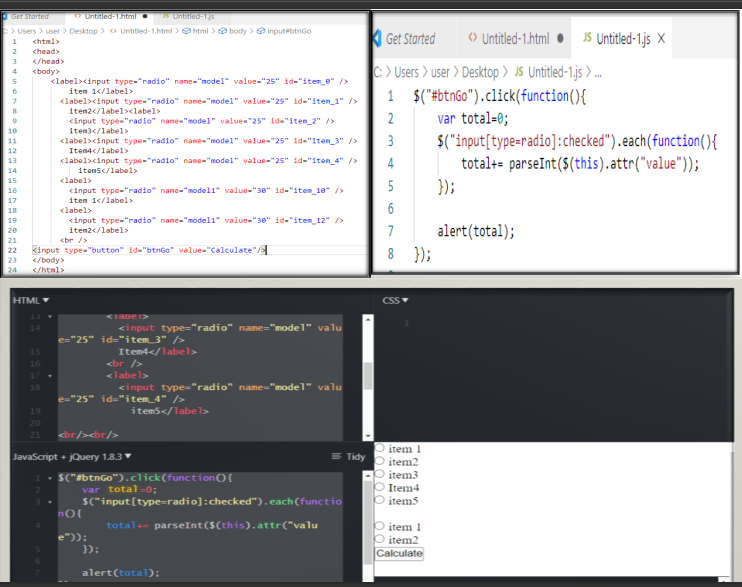The image size is (742, 587).
Task: Open the large Get Started tab
Action: 410,39
